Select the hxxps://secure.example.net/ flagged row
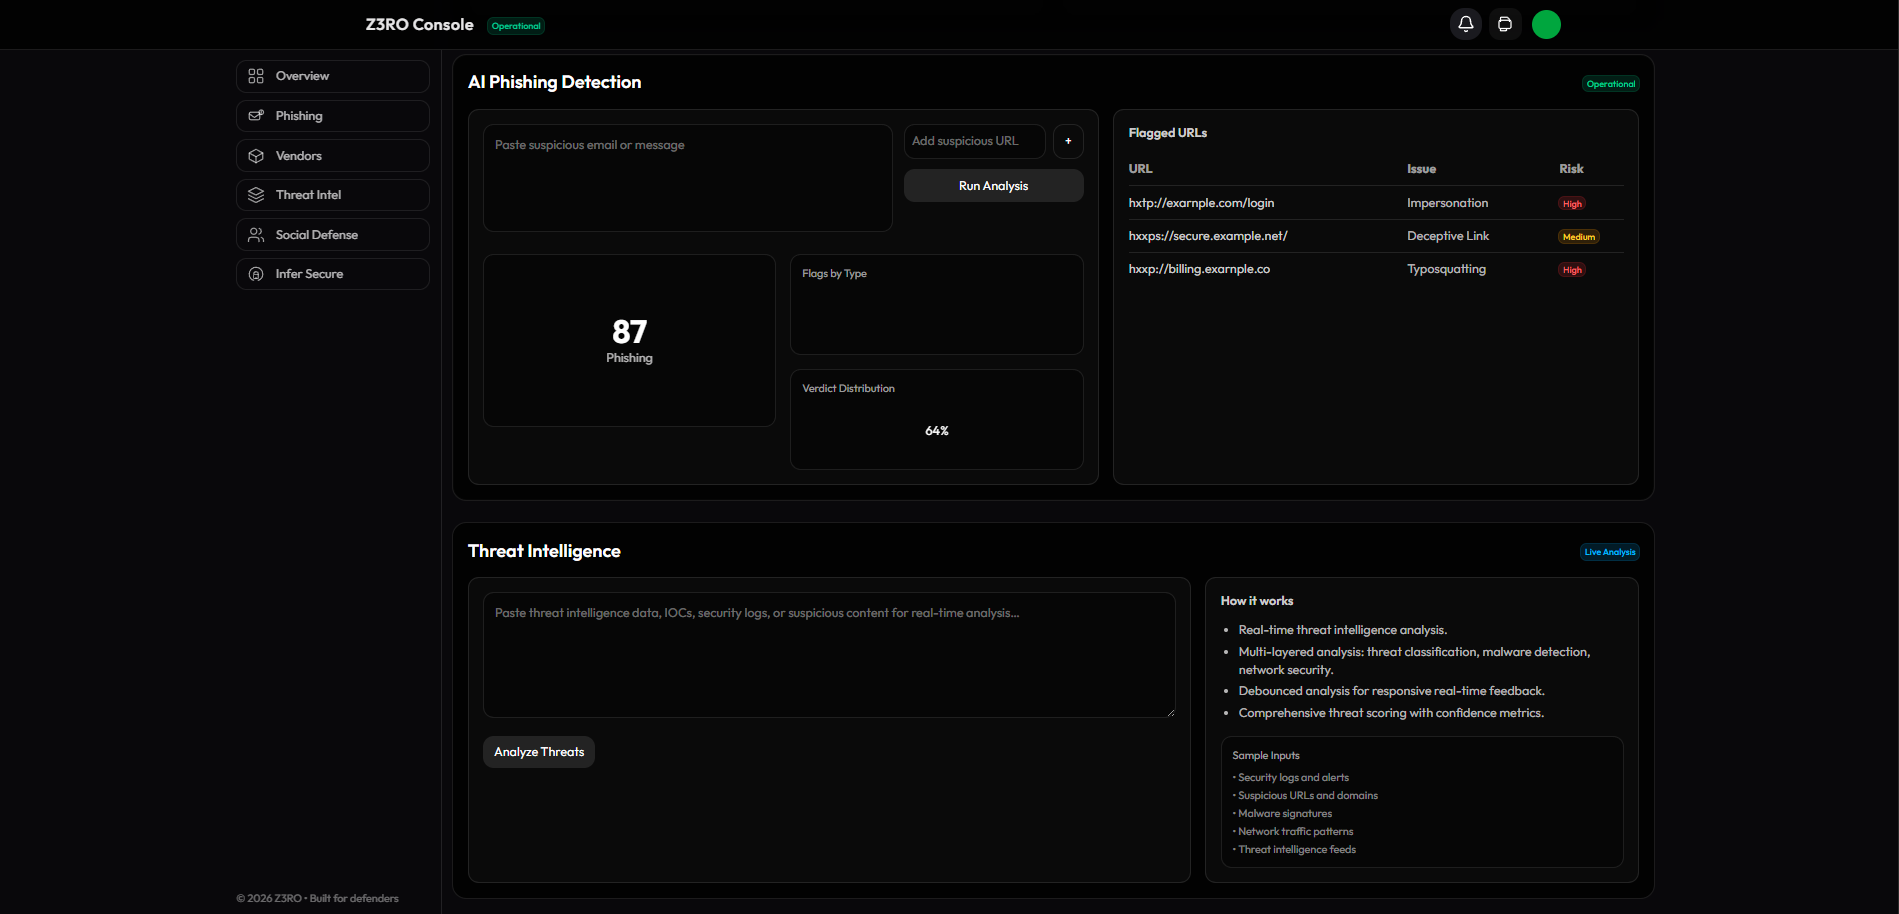The image size is (1899, 914). [x=1208, y=236]
